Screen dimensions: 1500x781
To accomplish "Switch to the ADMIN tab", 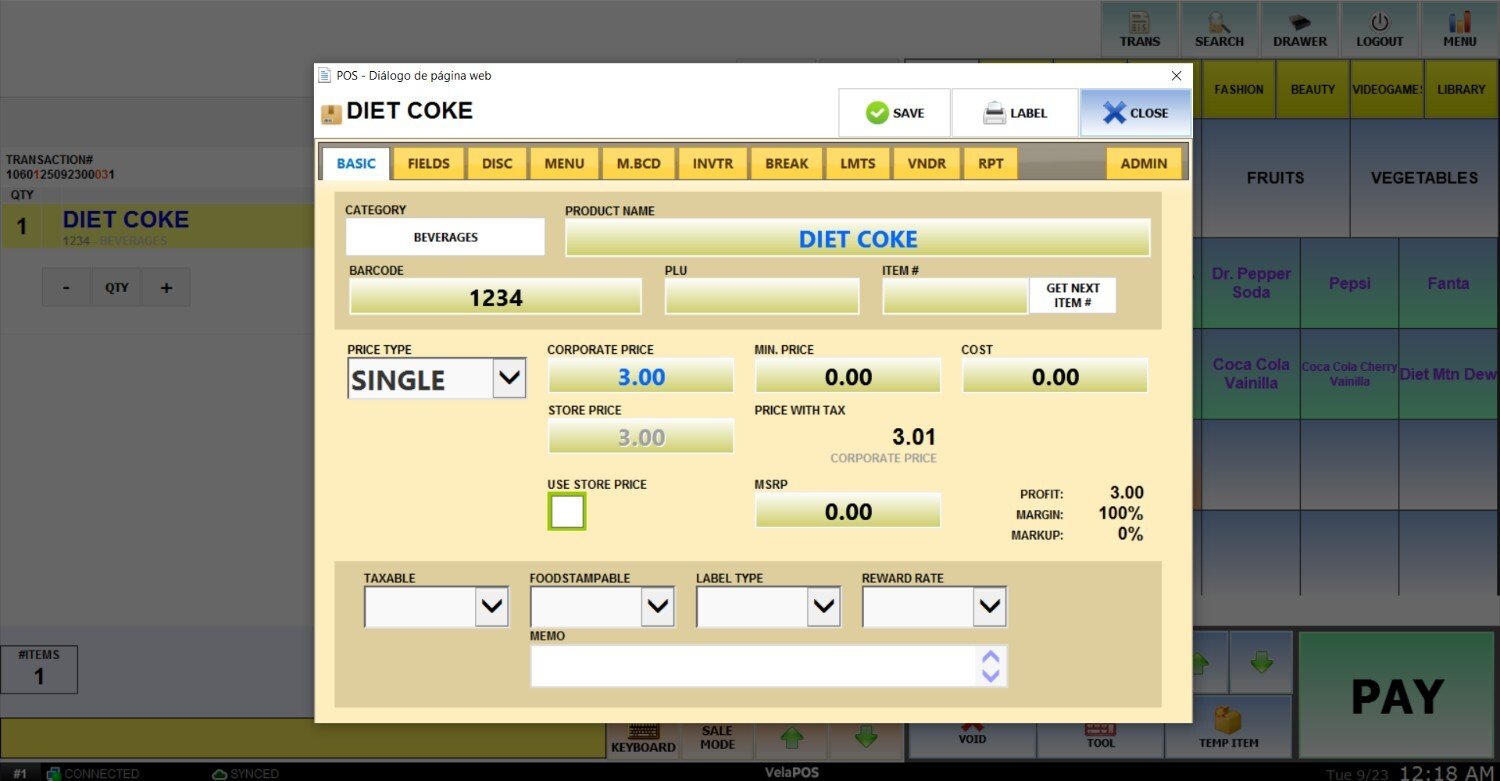I will pos(1143,164).
